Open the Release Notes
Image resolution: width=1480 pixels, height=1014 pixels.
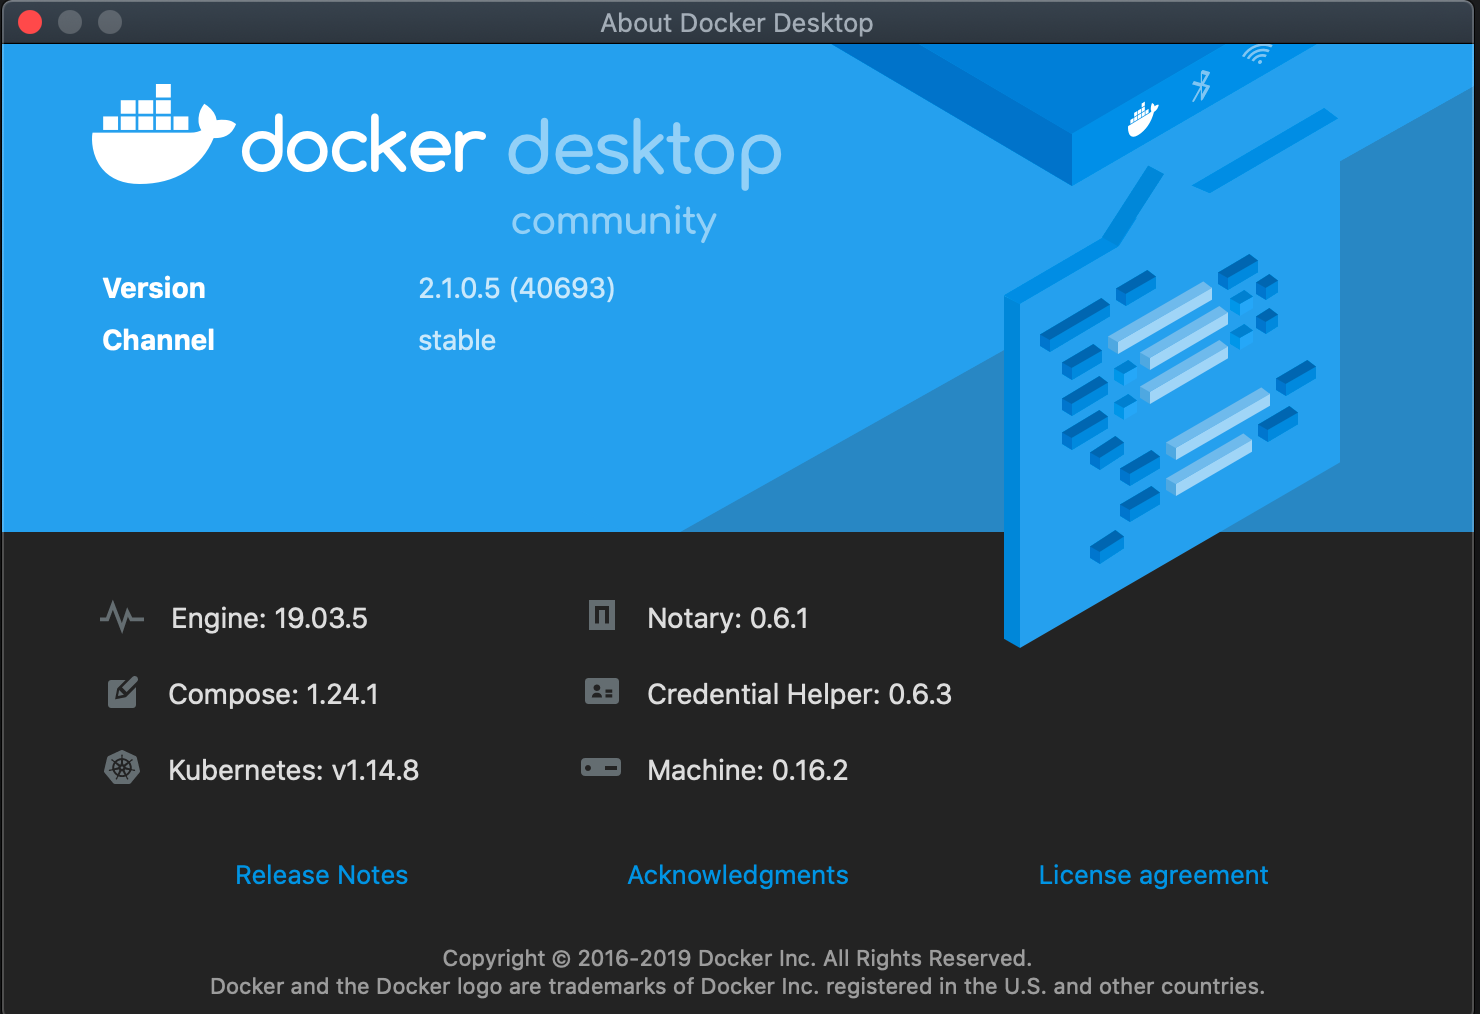tap(321, 875)
